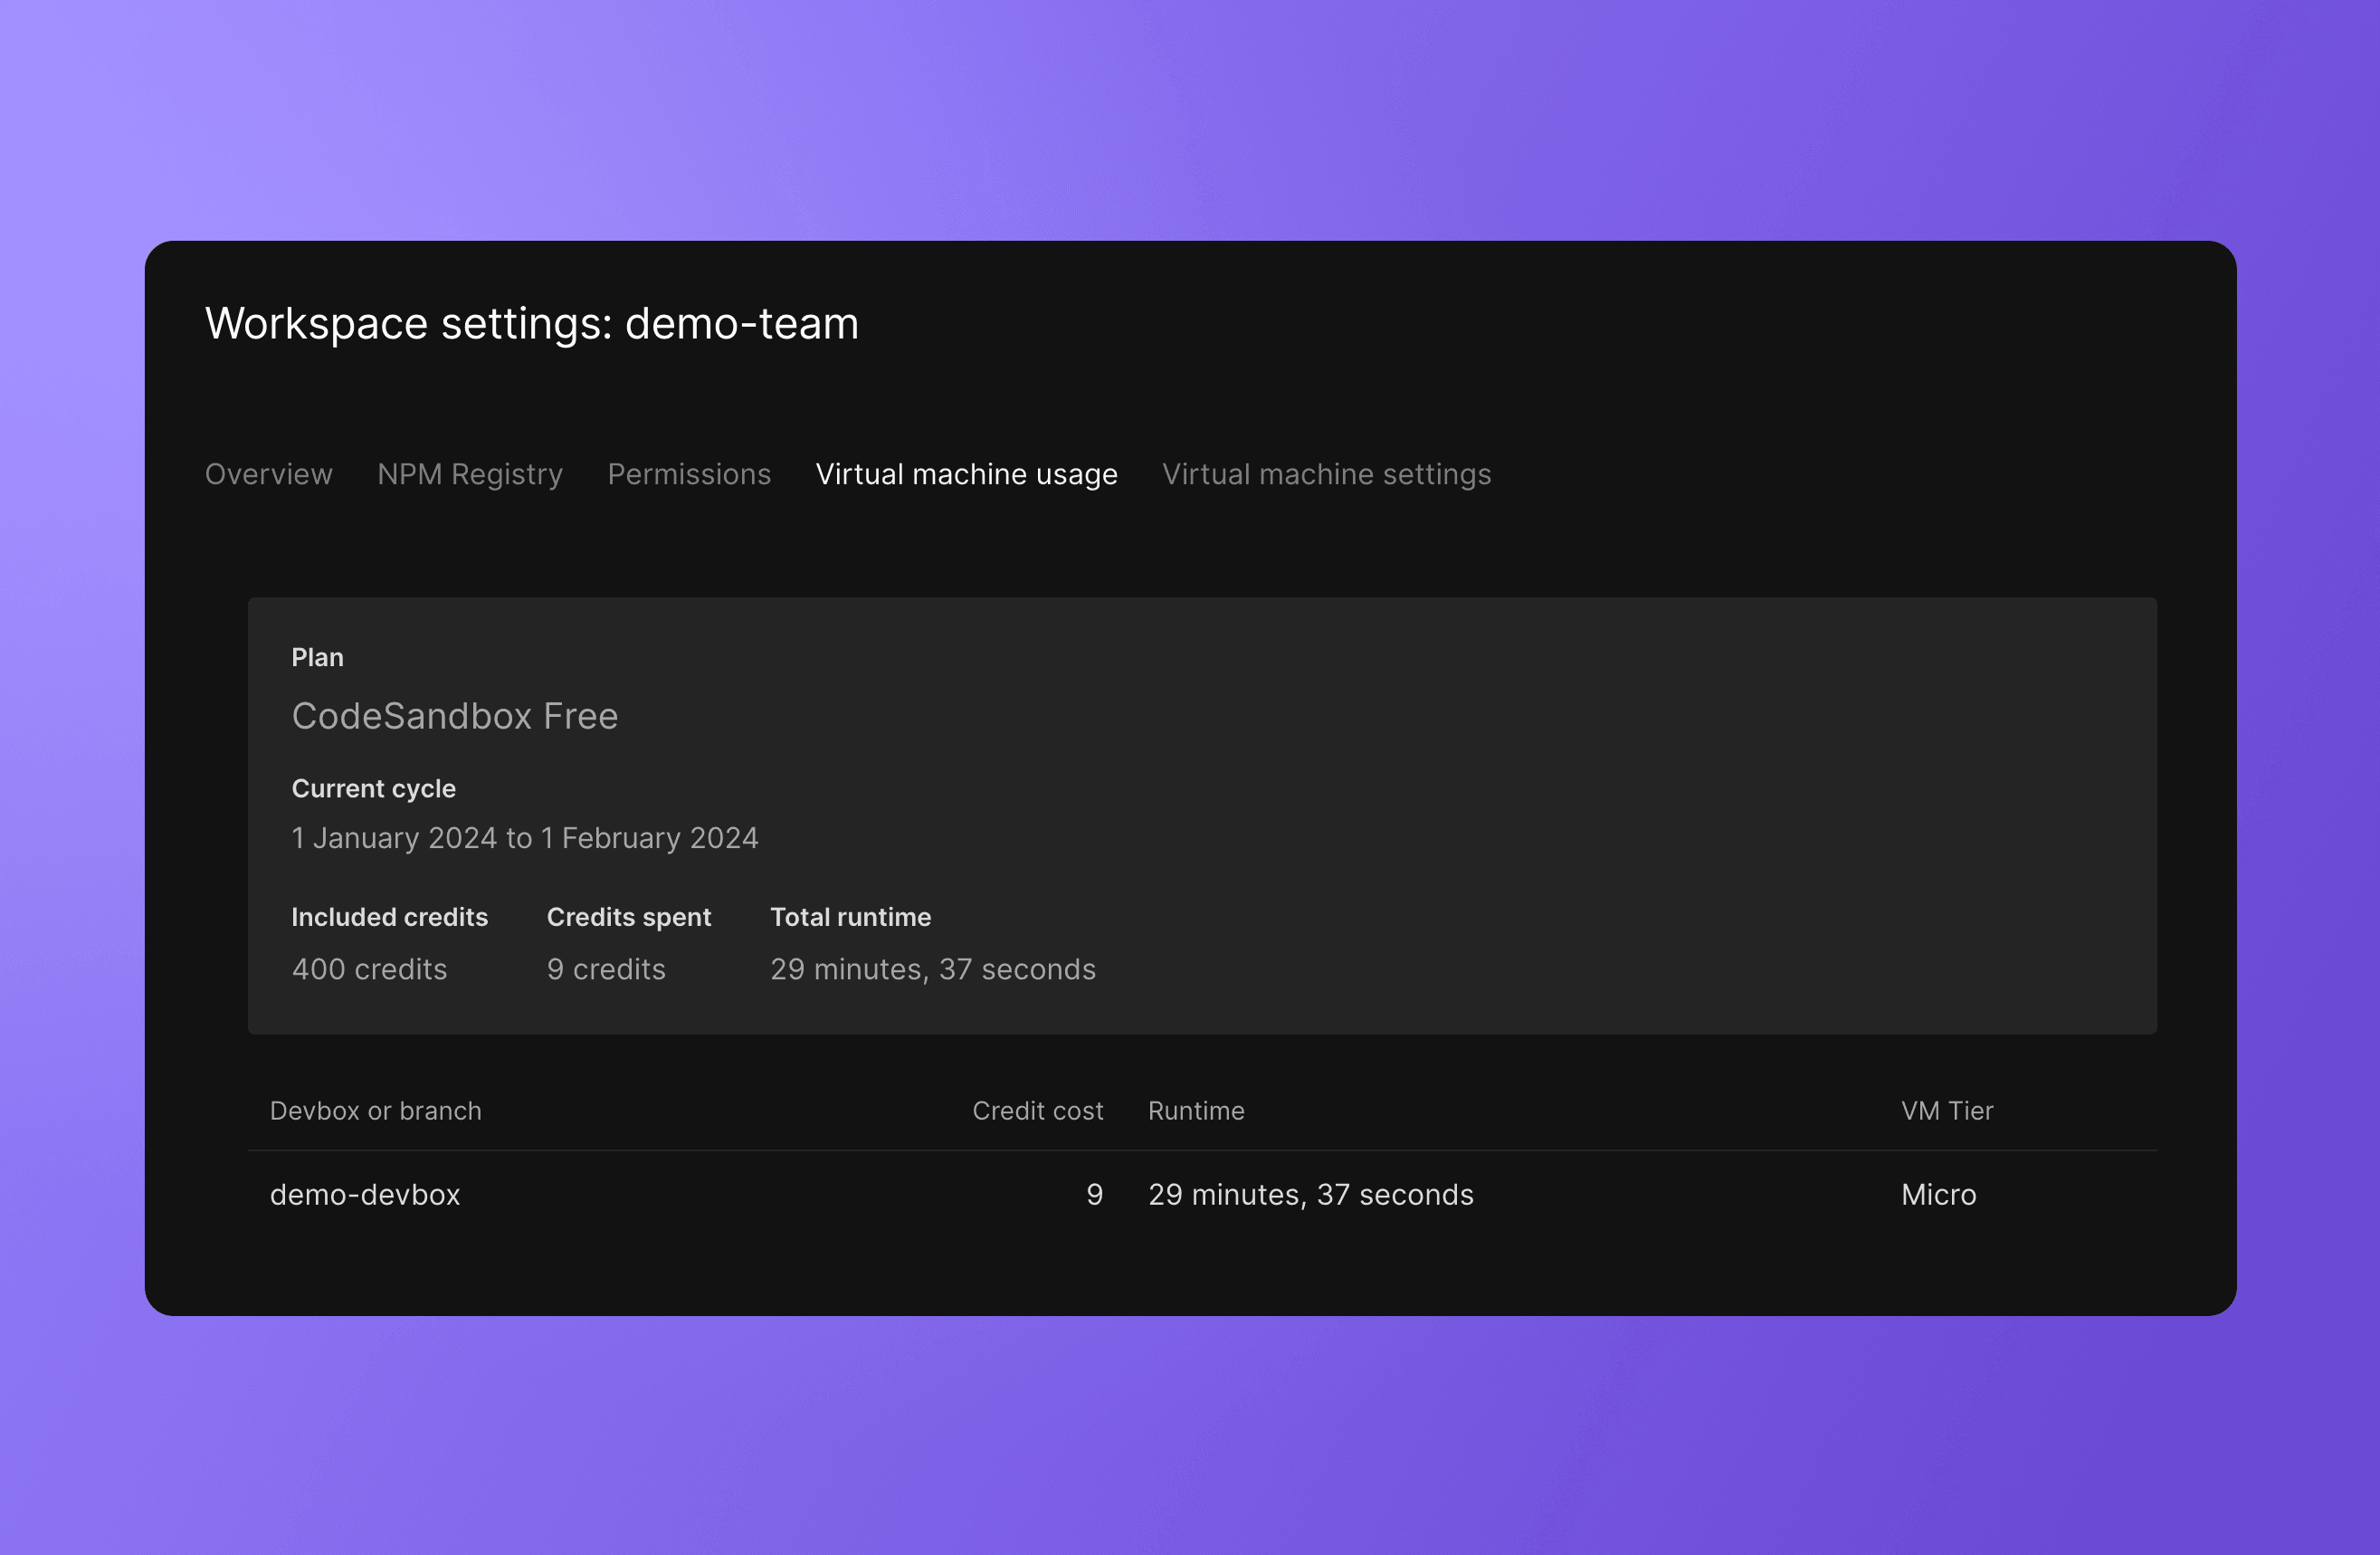
Task: Click the 9 credits spent value
Action: click(606, 969)
